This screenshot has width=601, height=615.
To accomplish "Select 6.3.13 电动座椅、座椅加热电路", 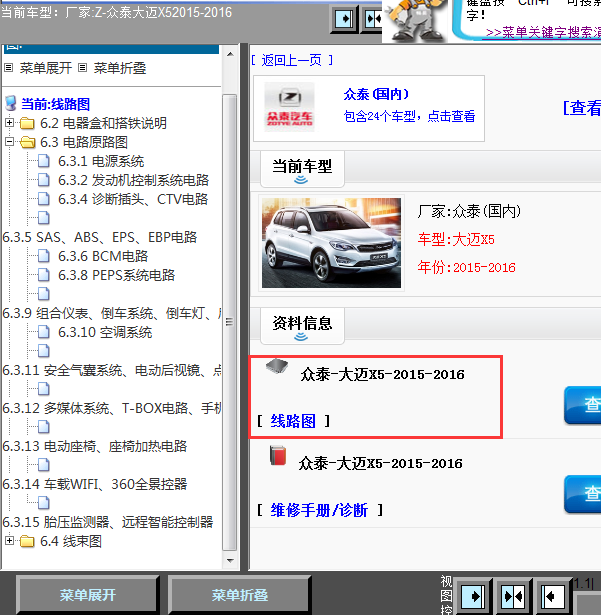I will click(x=95, y=446).
